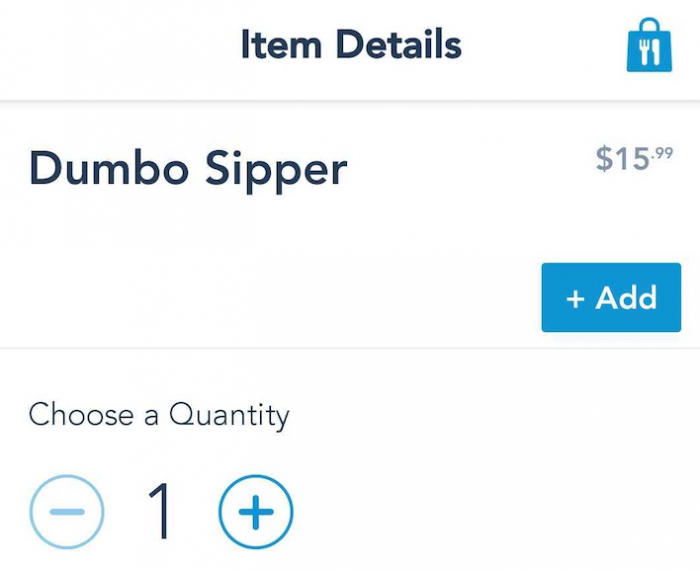Click the $15.99 price label
This screenshot has width=700, height=571.
coord(634,158)
